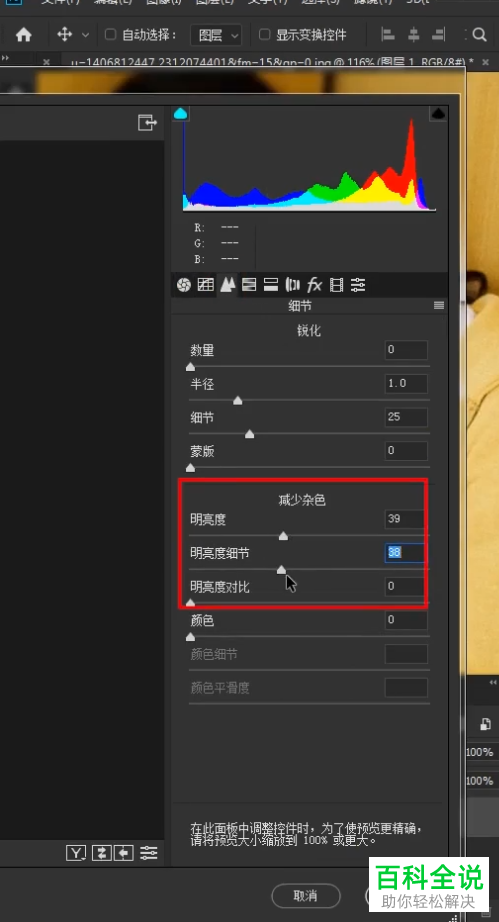Click the align right edges icon

[438, 35]
